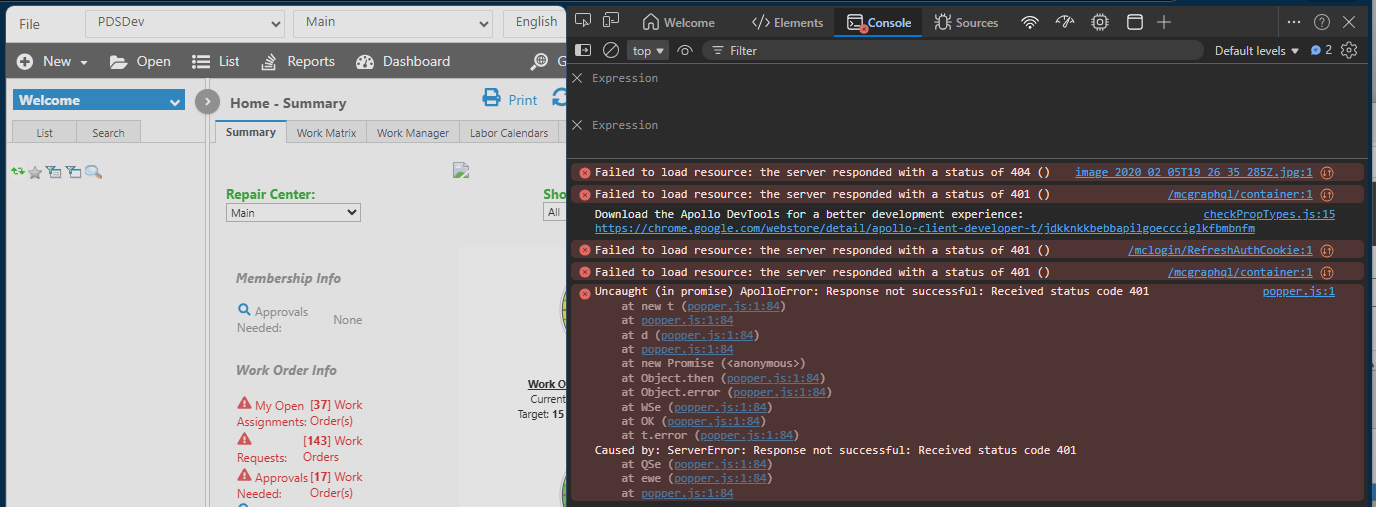Image resolution: width=1376 pixels, height=507 pixels.
Task: Click the green refresh arrows tree icon
Action: tap(17, 172)
